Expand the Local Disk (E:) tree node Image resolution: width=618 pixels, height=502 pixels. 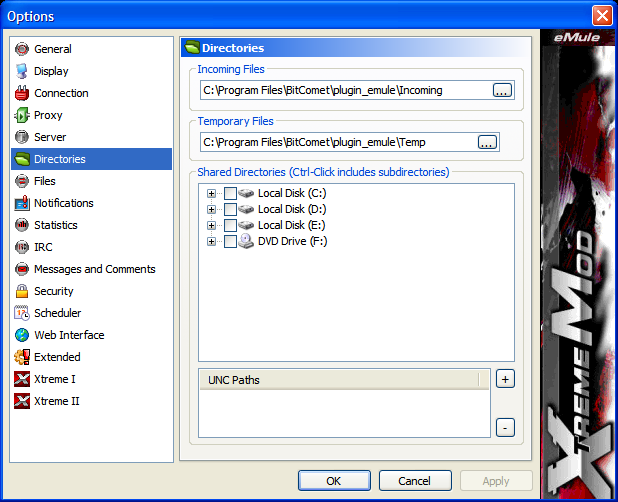(211, 225)
